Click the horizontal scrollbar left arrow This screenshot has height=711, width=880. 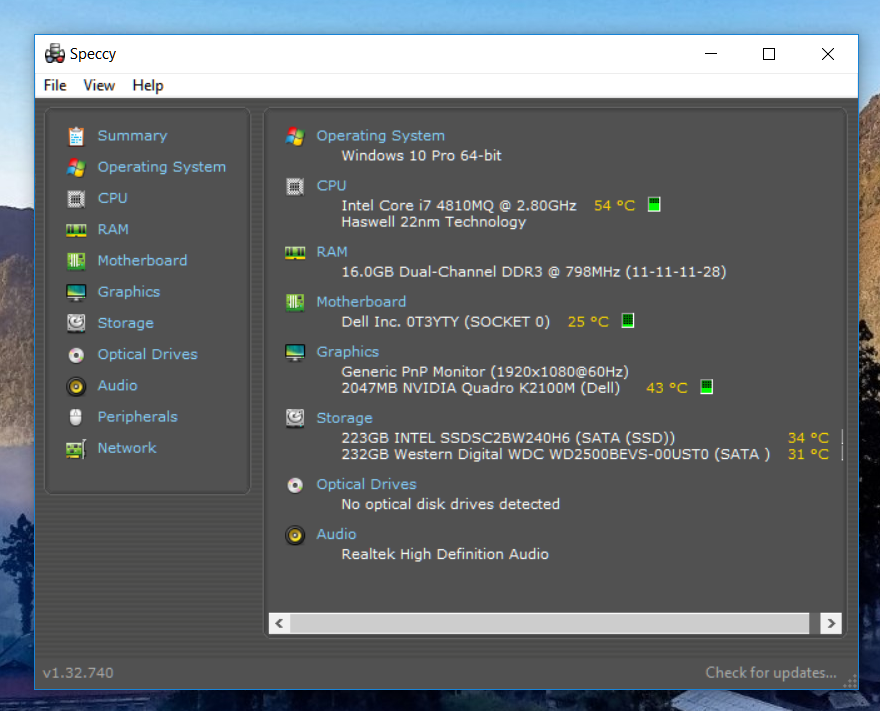[x=279, y=623]
